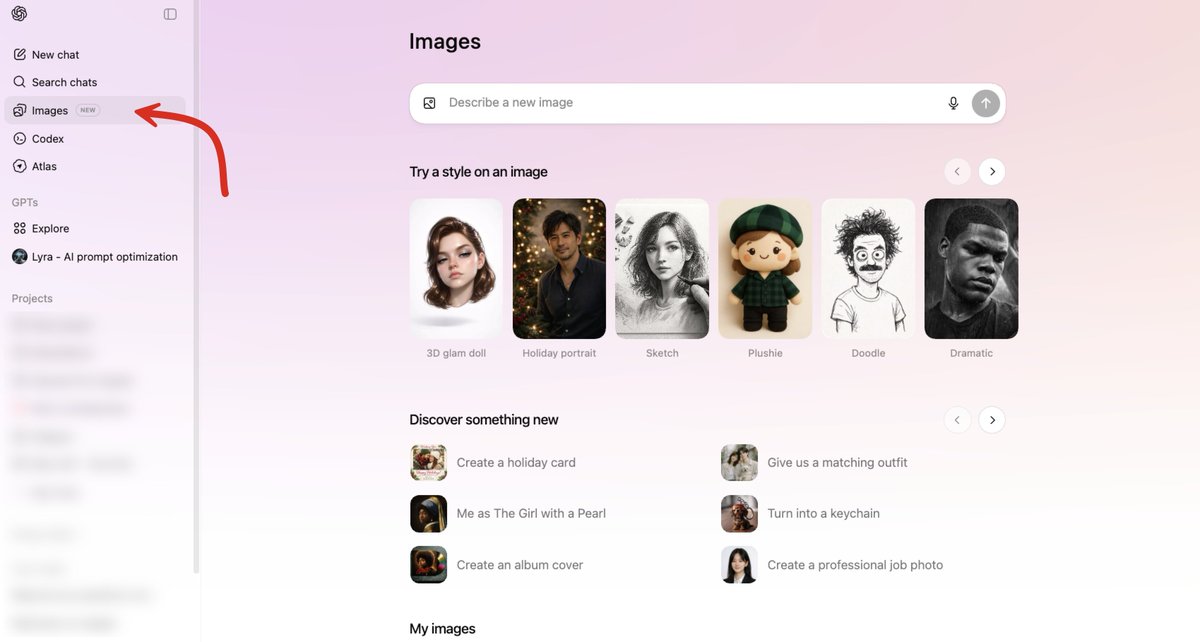Select Me as The Girl with a Pearl
The width and height of the screenshot is (1200, 642).
(x=531, y=514)
